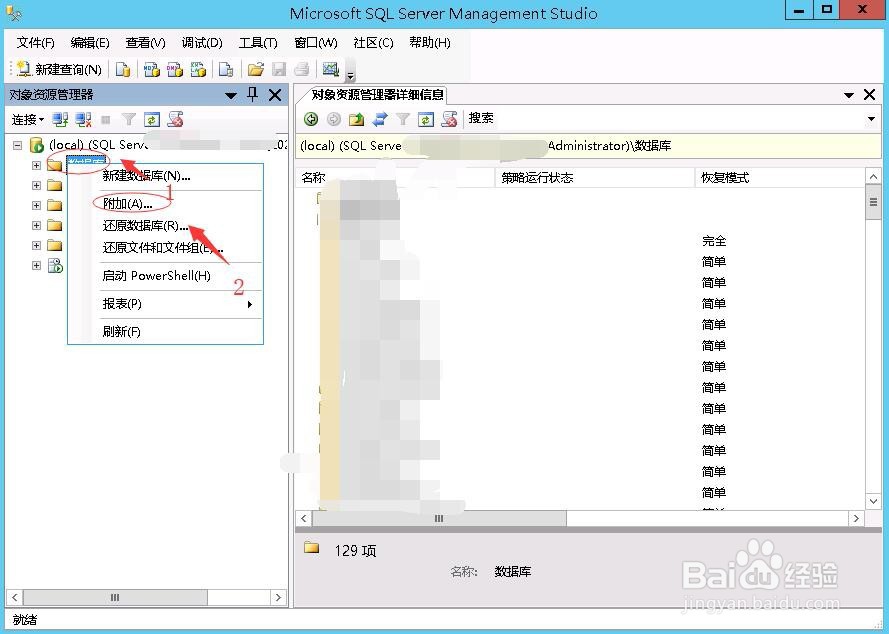Collapse the (local) SQL Server root node

(18, 146)
